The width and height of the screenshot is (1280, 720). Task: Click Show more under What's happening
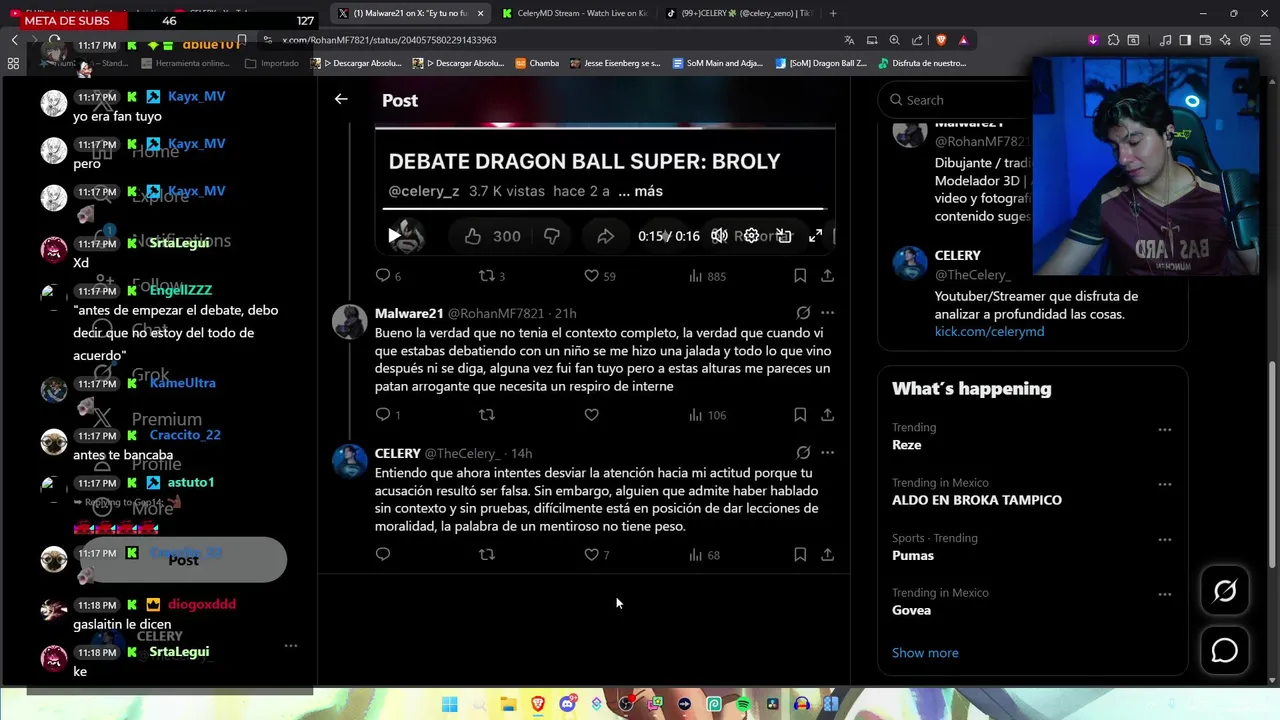pos(925,653)
